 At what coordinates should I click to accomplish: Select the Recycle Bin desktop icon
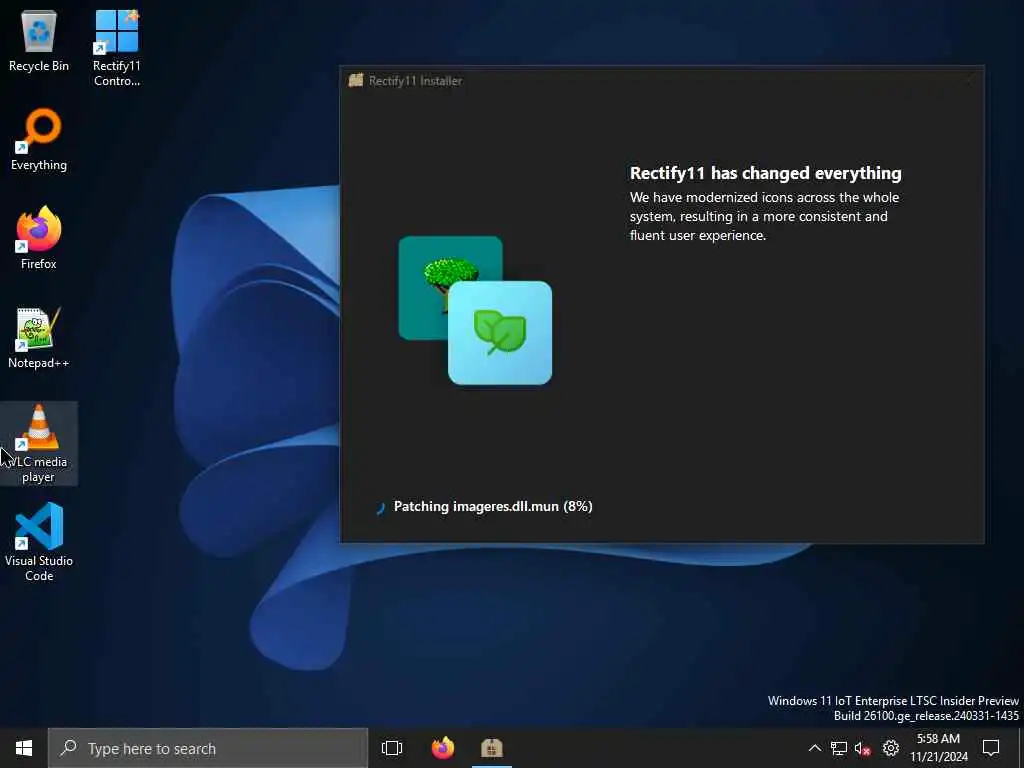pos(39,40)
